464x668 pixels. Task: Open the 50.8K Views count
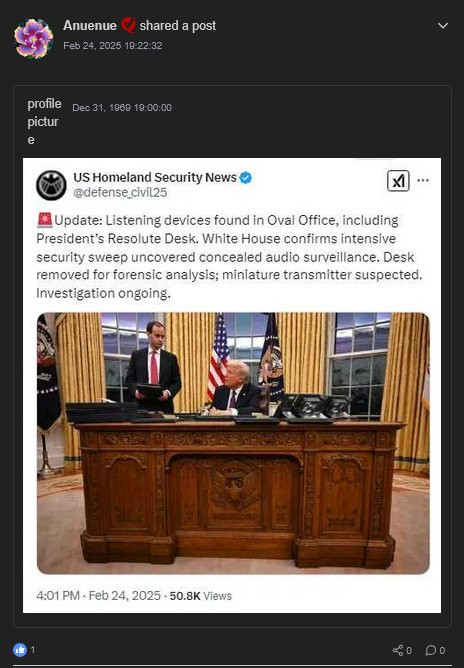[201, 596]
